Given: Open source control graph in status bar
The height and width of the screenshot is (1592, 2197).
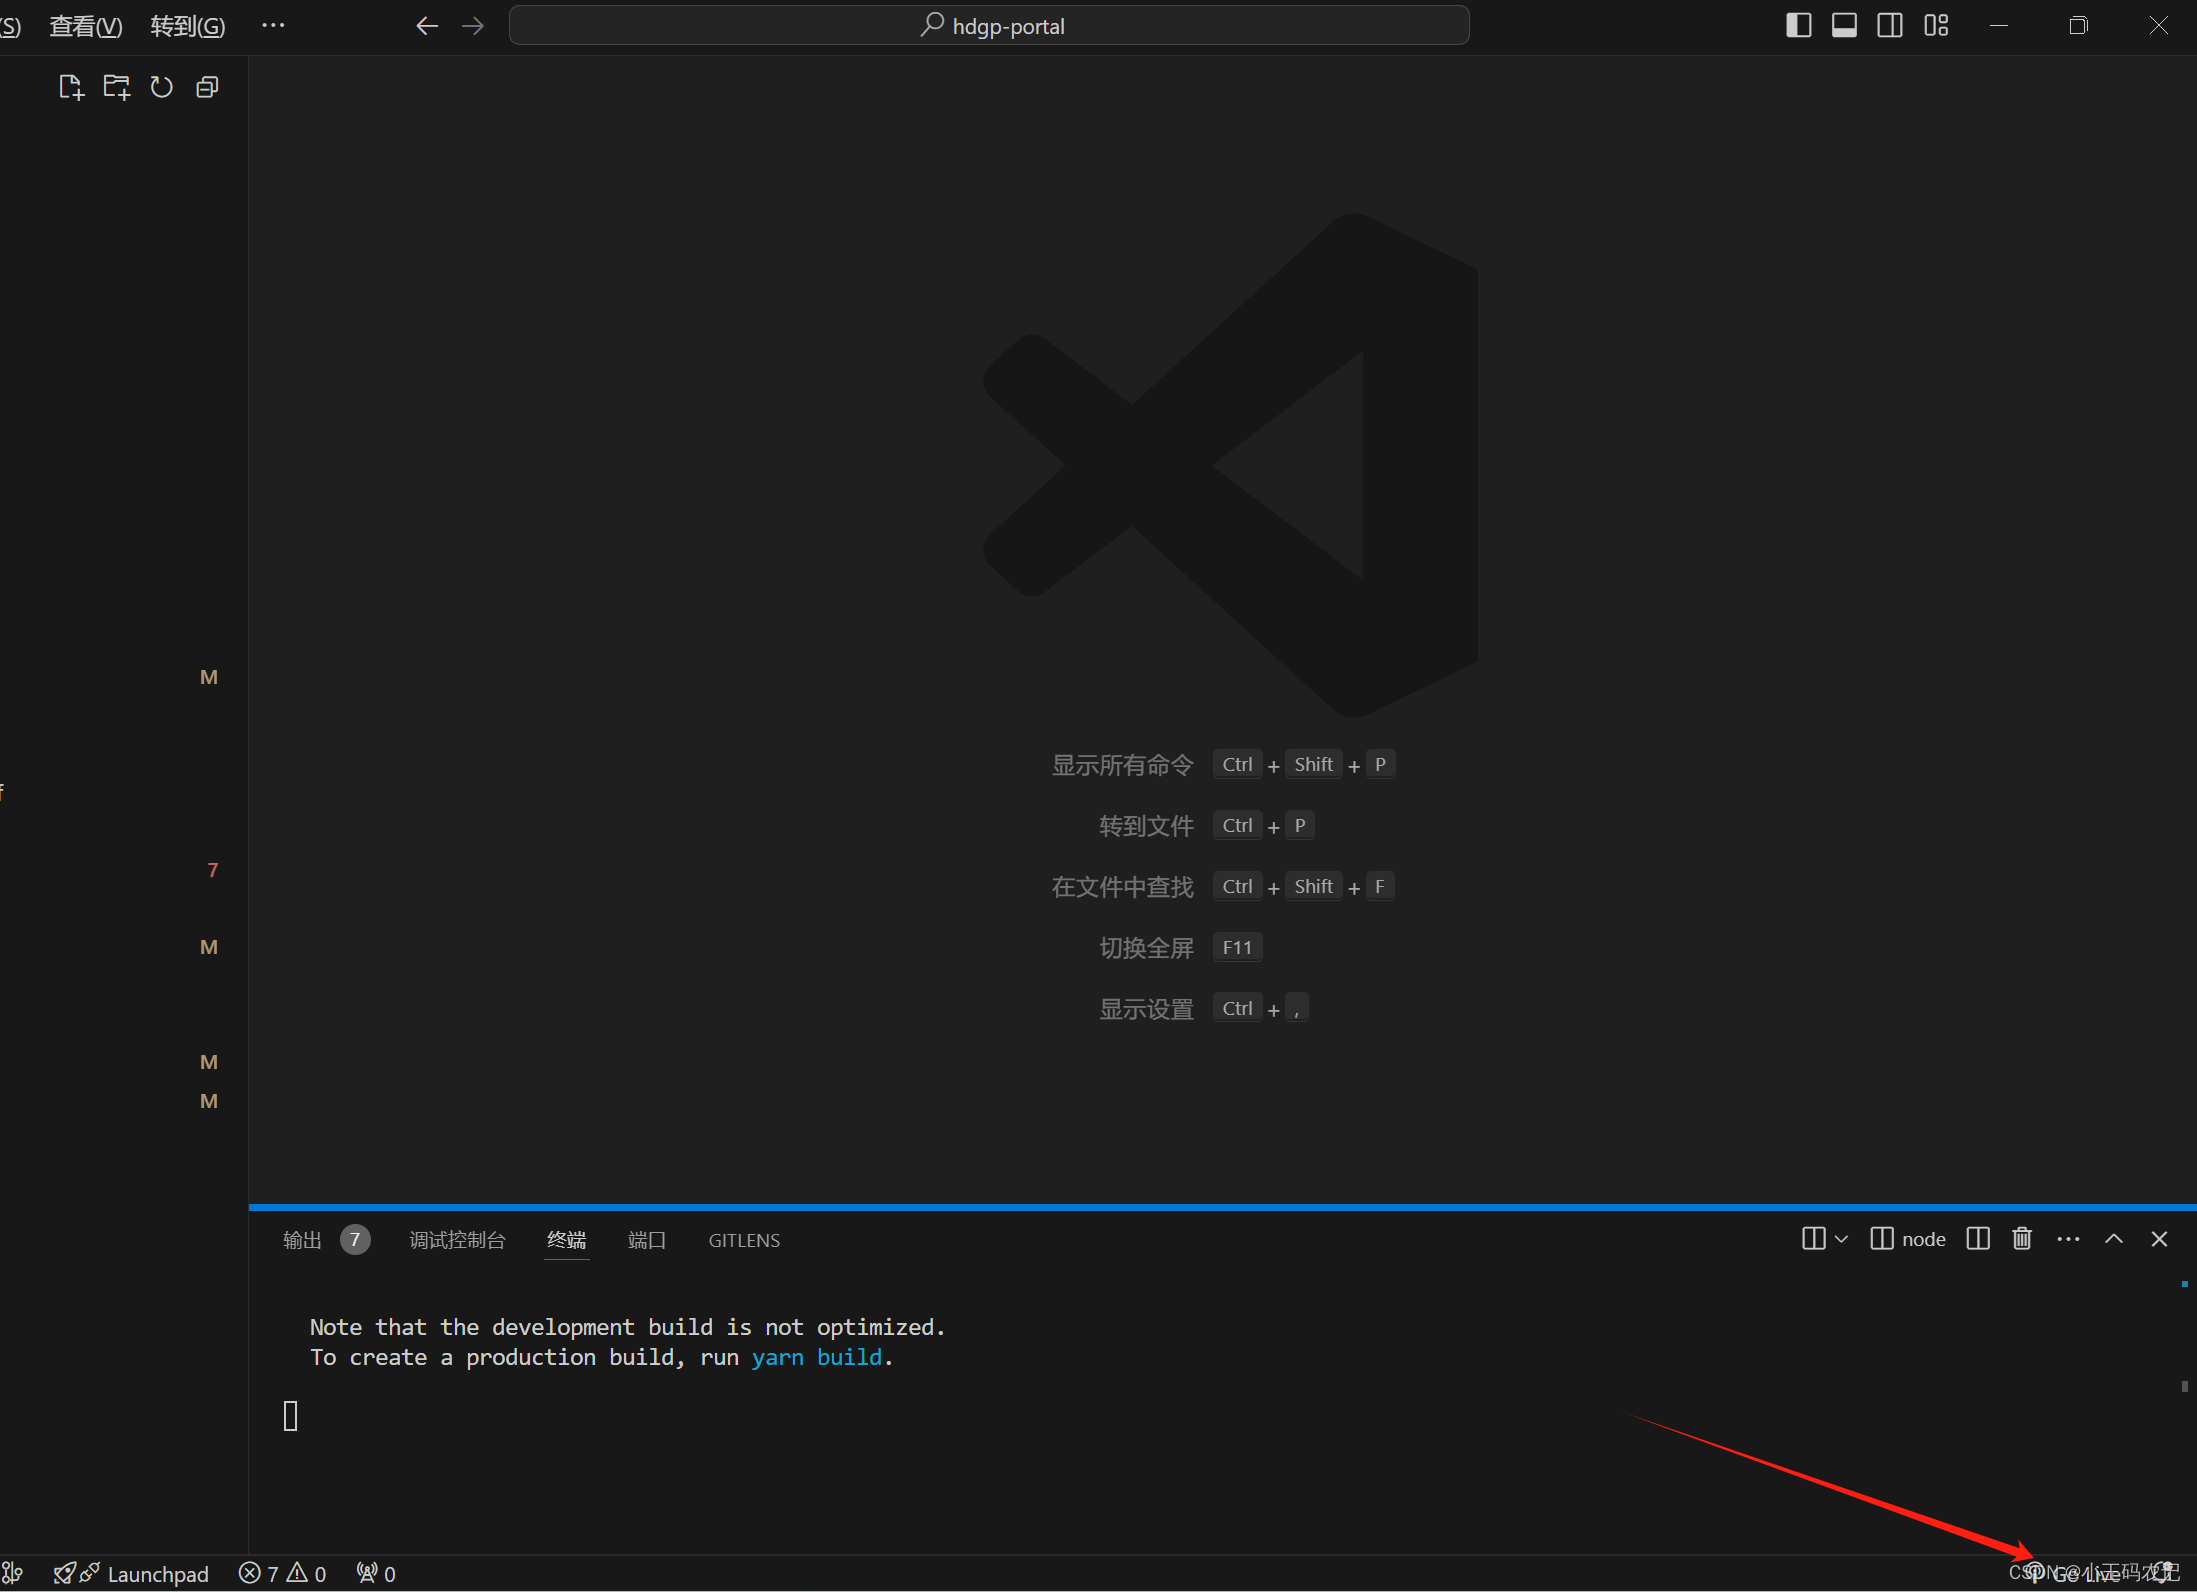Looking at the screenshot, I should click(x=13, y=1574).
